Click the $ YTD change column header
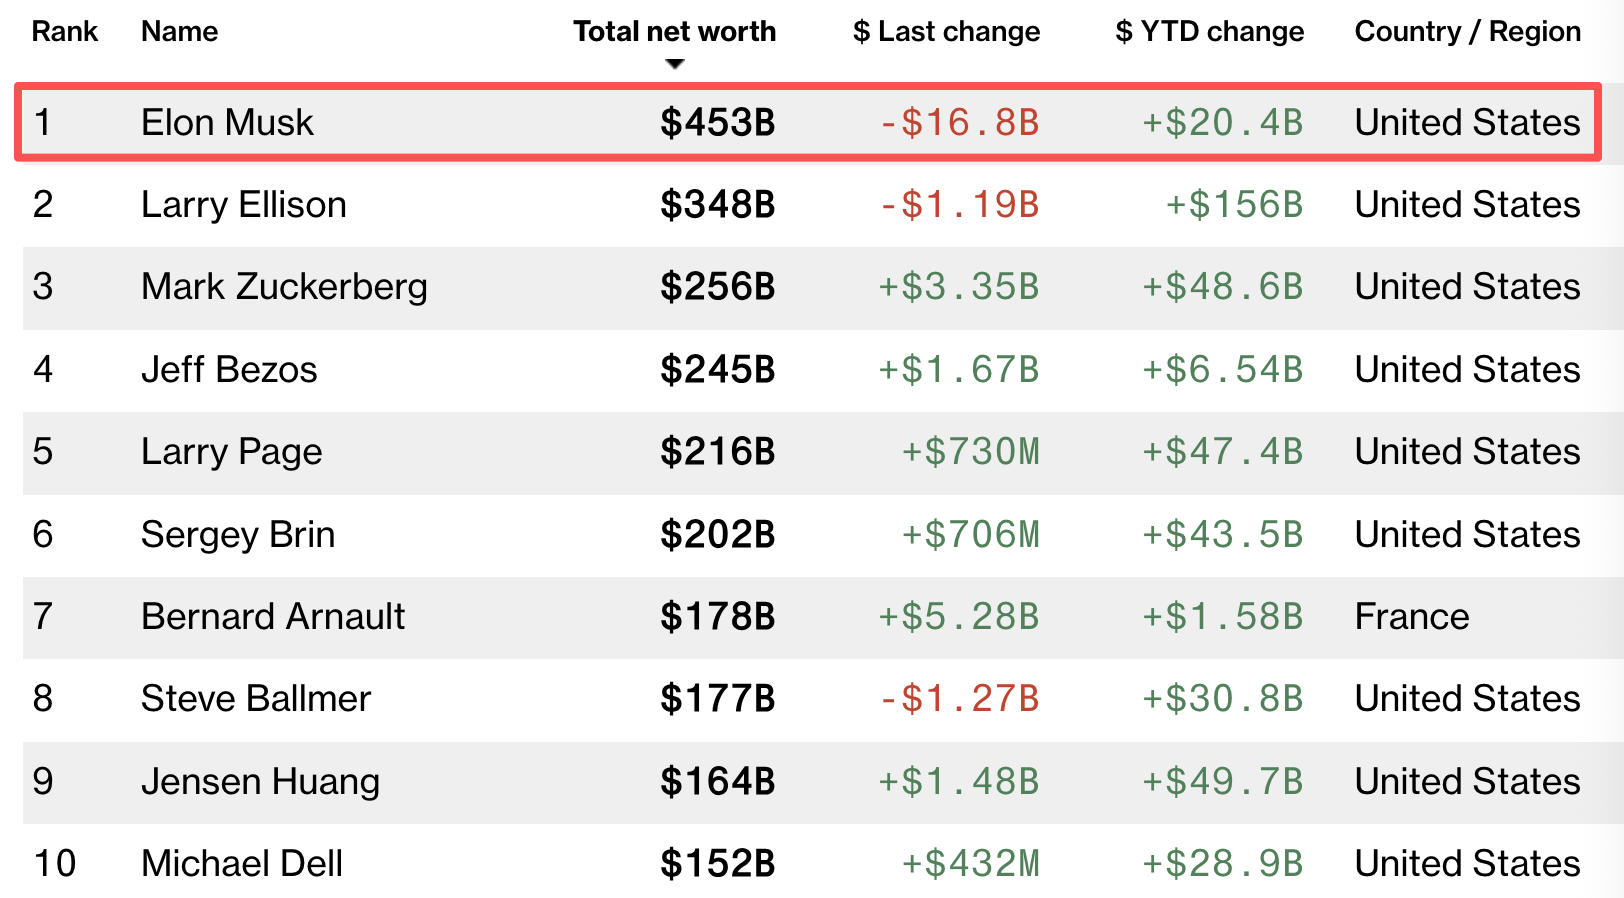The image size is (1624, 898). (x=1209, y=32)
